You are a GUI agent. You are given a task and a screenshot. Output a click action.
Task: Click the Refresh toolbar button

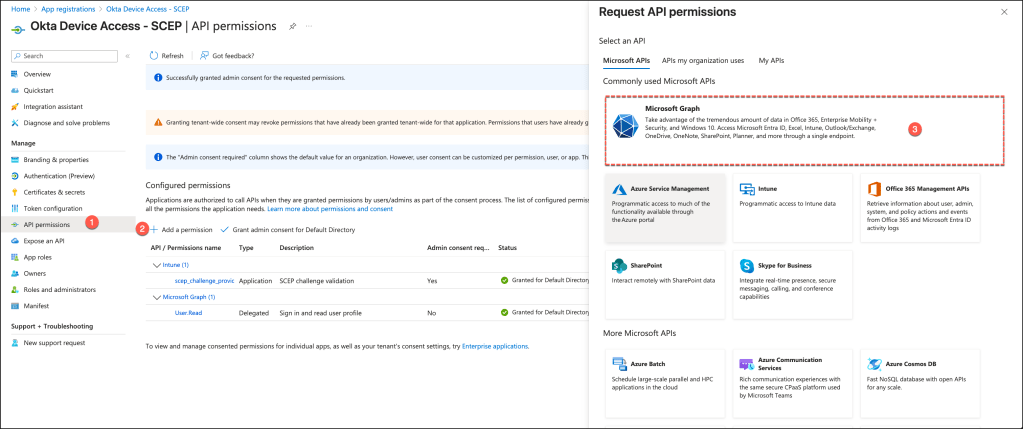coord(166,56)
